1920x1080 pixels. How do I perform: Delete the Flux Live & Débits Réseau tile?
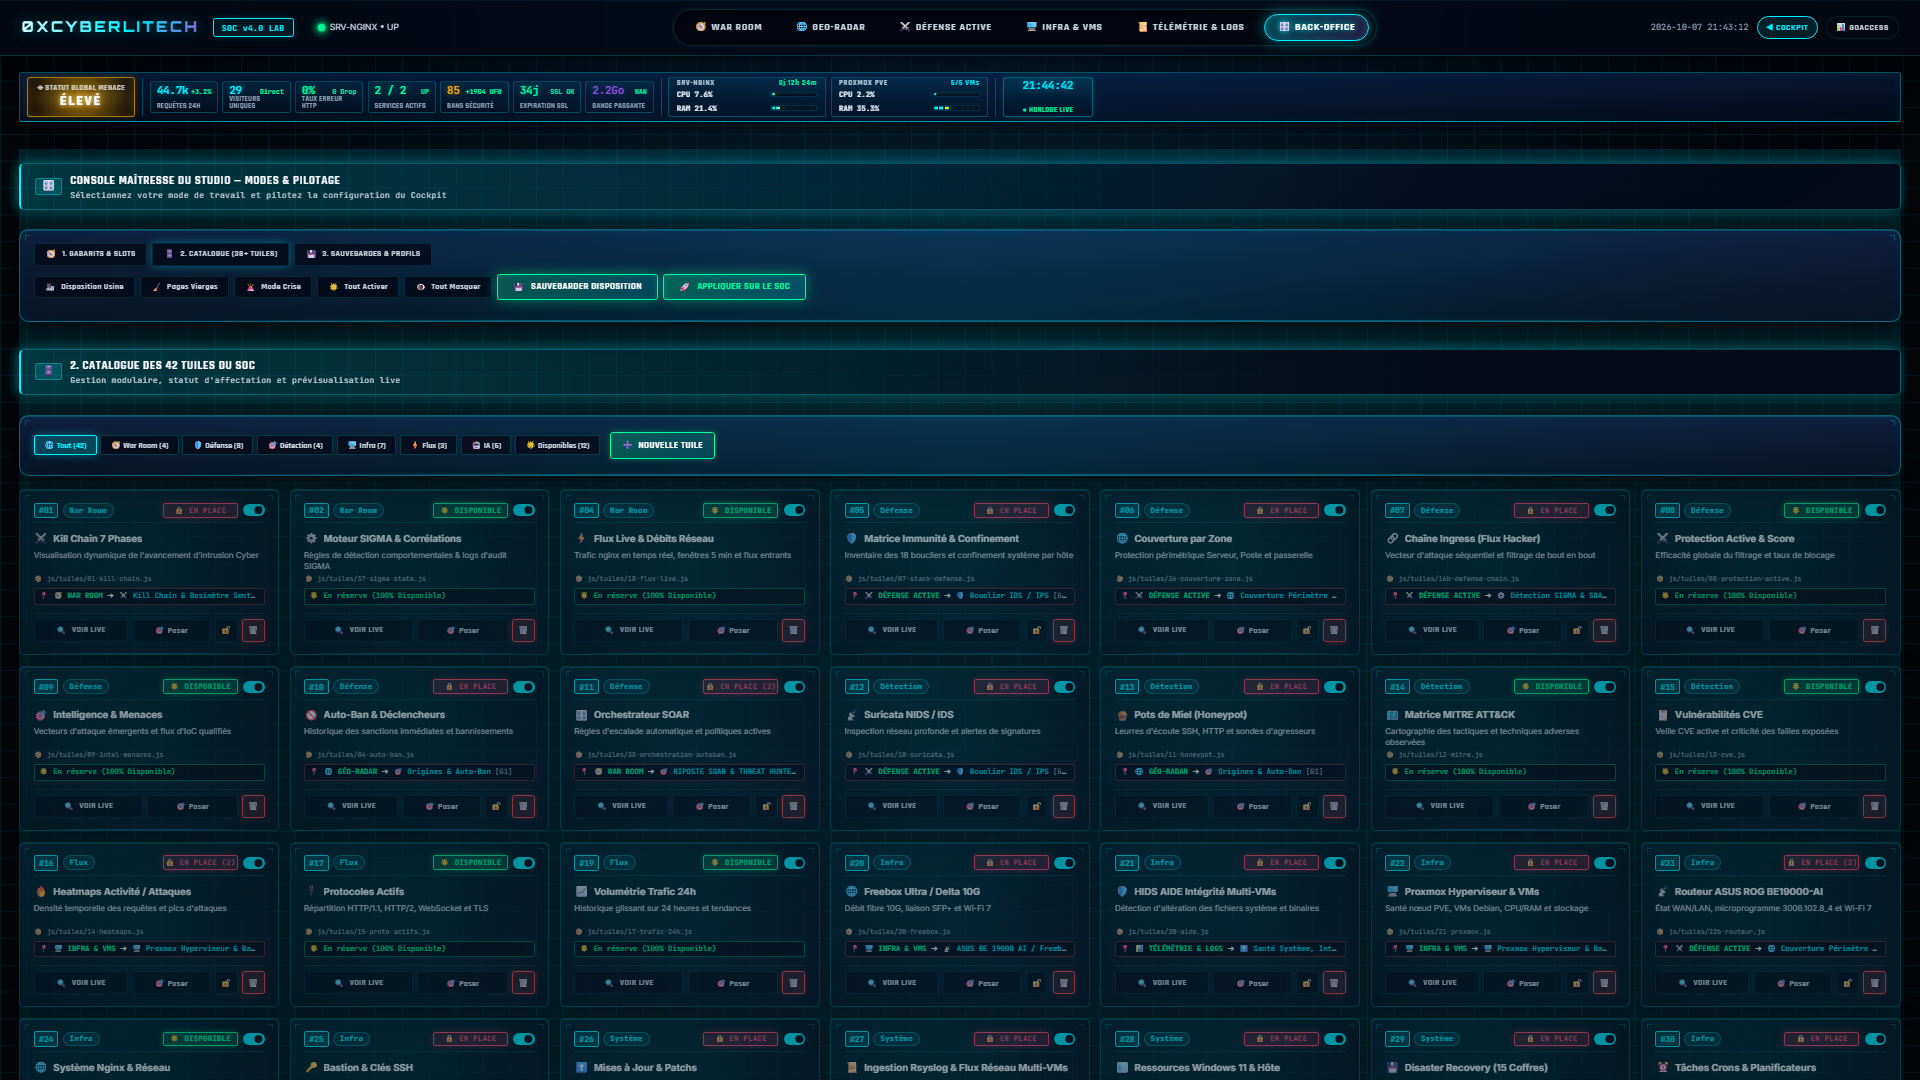coord(793,630)
